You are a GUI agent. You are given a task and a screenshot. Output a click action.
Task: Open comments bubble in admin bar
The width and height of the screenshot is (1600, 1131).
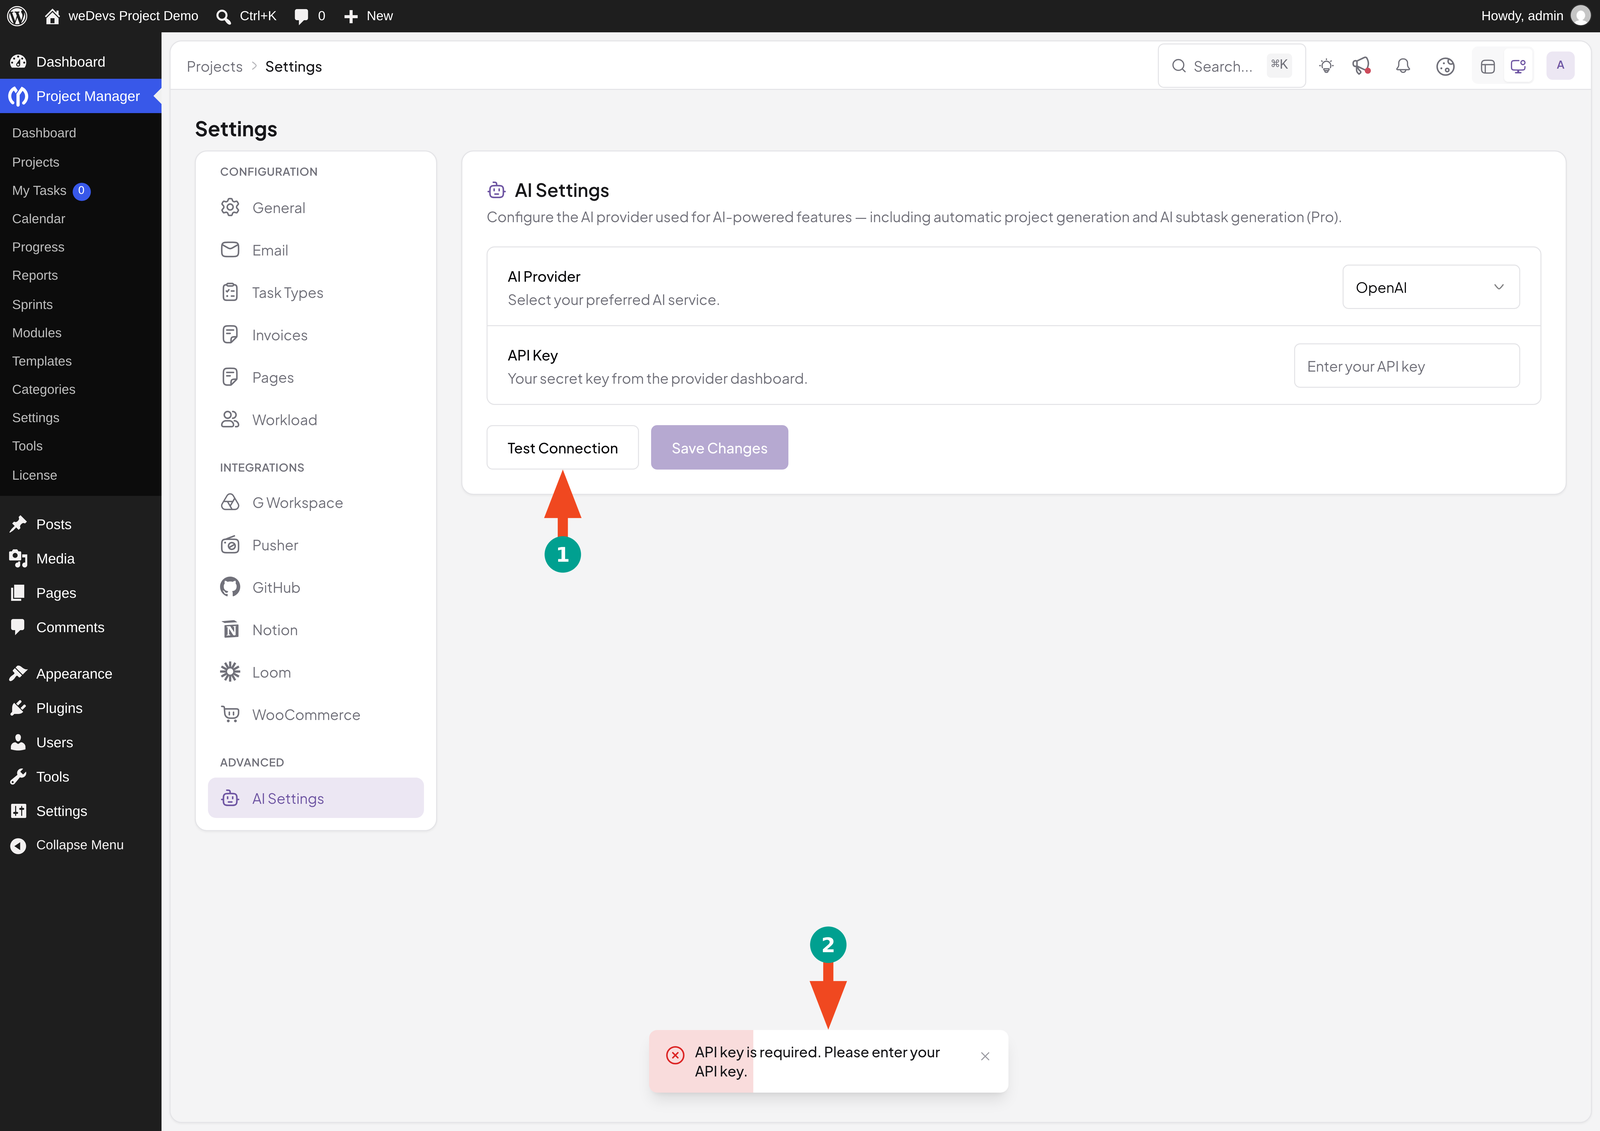[x=309, y=16]
